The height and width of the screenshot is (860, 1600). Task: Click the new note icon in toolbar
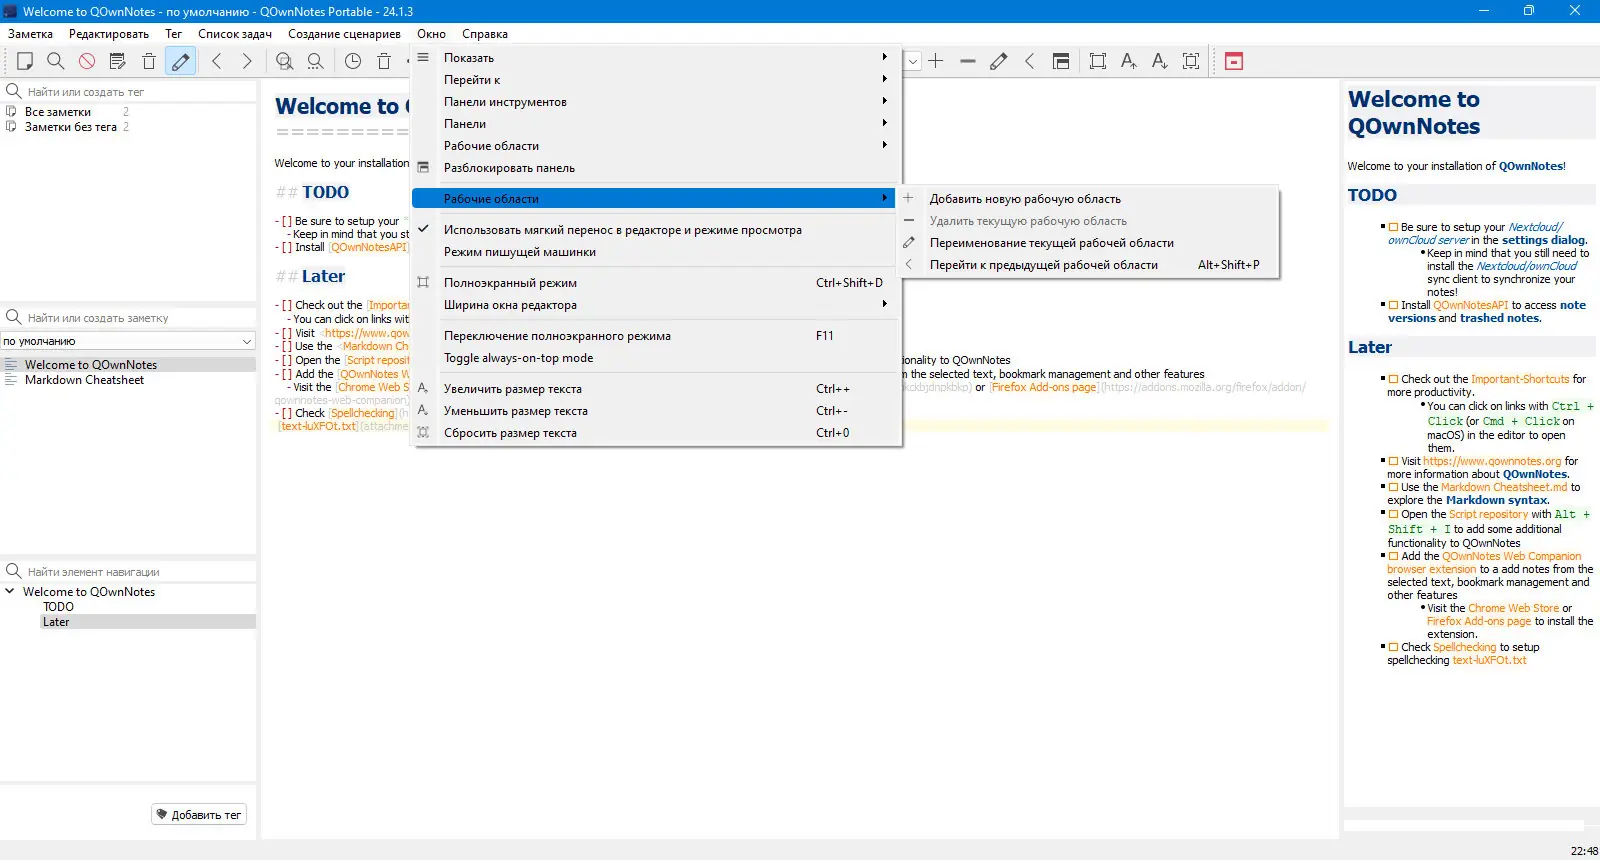tap(25, 61)
